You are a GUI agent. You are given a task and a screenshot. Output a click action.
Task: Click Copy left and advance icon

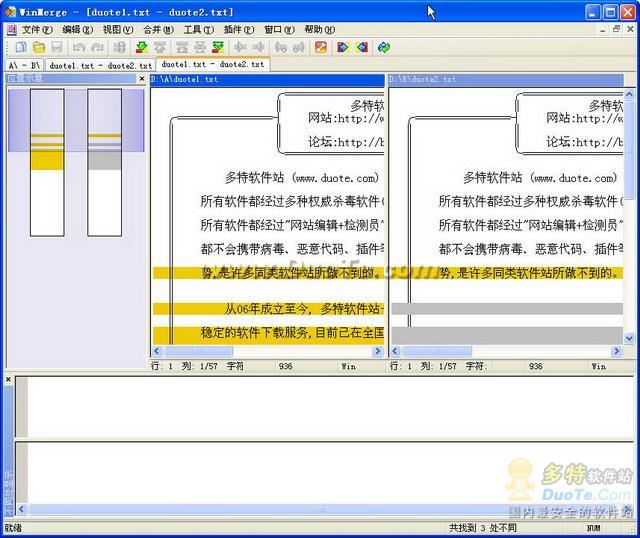coord(299,47)
